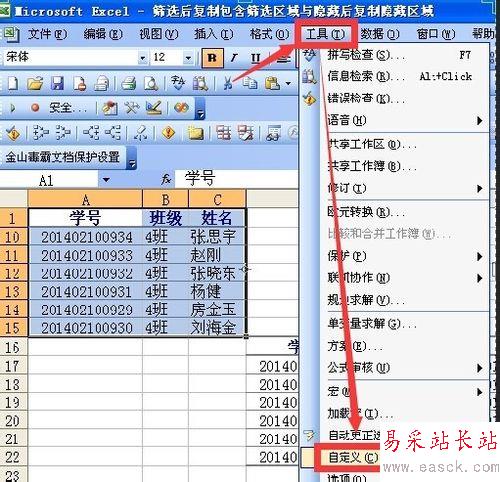The width and height of the screenshot is (500, 482).
Task: Toggle Italic formatting
Action: tap(234, 58)
